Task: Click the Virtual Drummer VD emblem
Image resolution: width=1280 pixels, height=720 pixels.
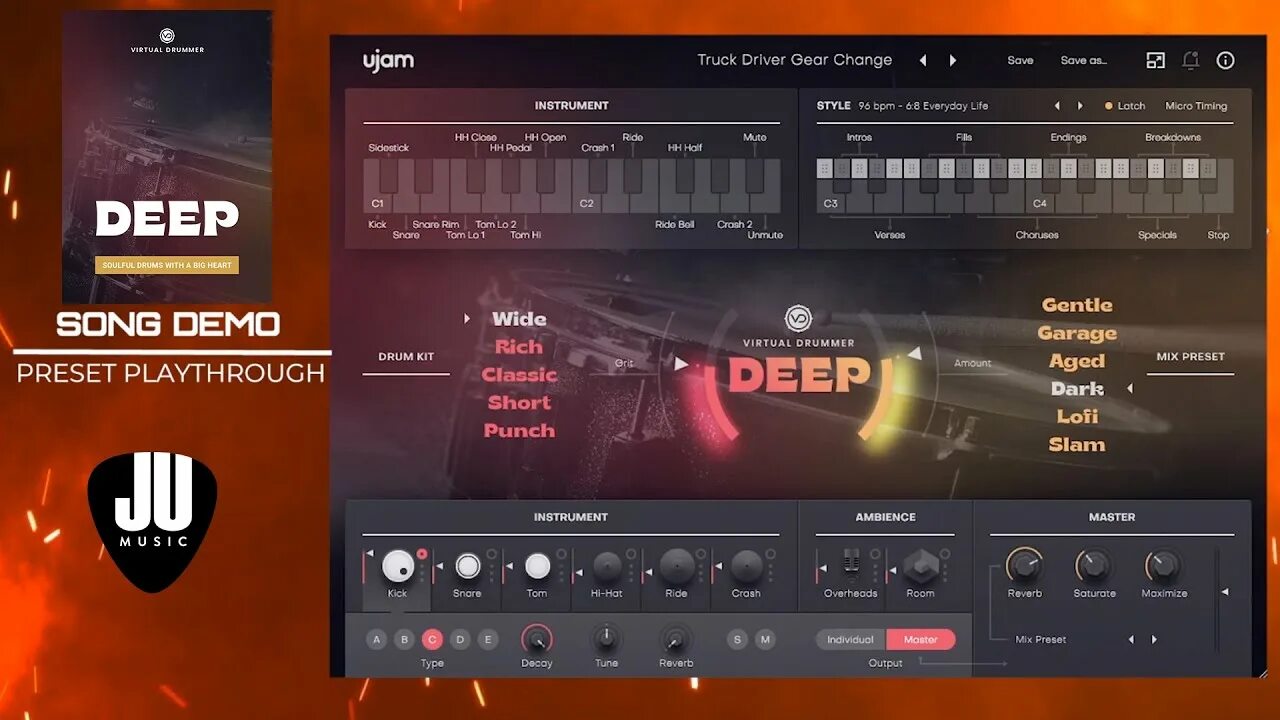Action: pos(798,319)
